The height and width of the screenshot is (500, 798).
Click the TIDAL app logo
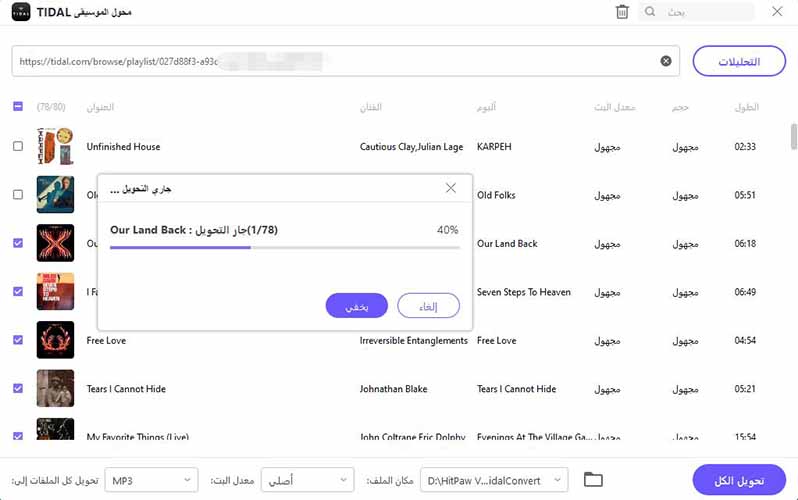point(21,12)
